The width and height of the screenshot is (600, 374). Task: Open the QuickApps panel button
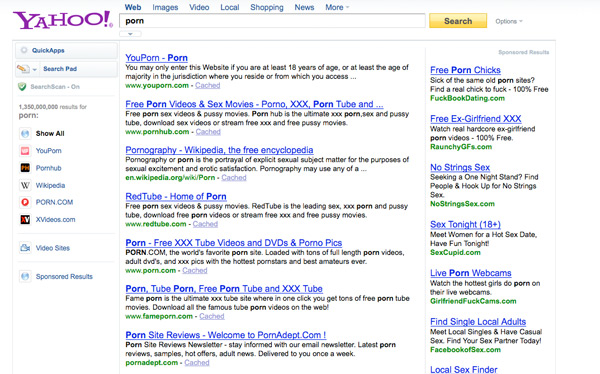tap(66, 51)
